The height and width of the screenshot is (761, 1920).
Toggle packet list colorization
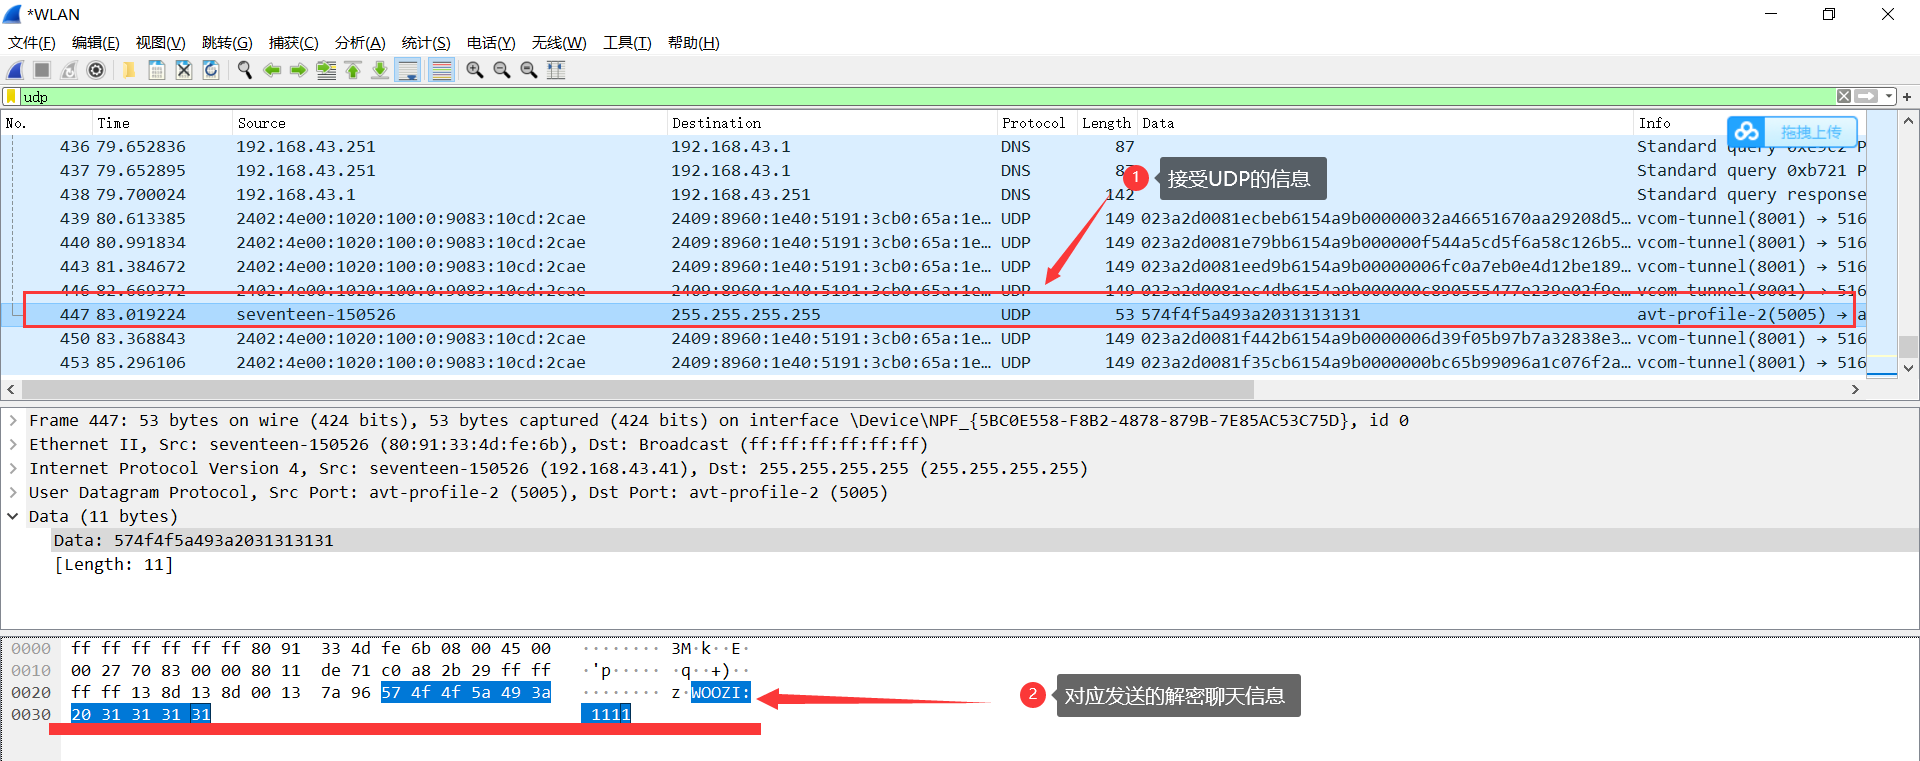pyautogui.click(x=441, y=70)
